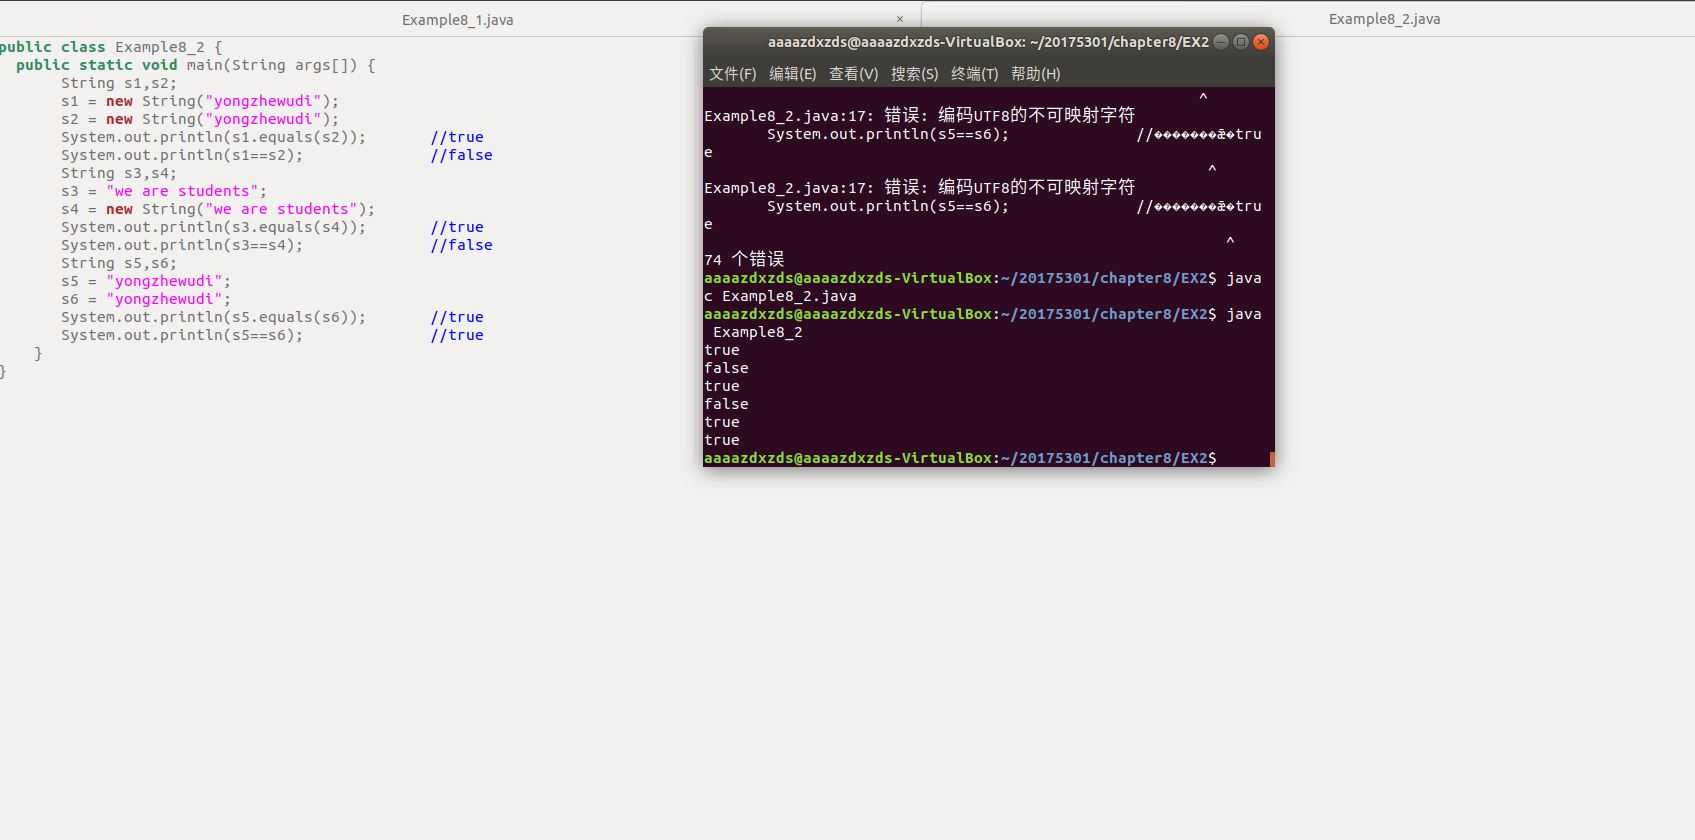The height and width of the screenshot is (840, 1695).
Task: Open the terminal 查看(V) menu
Action: tap(853, 74)
